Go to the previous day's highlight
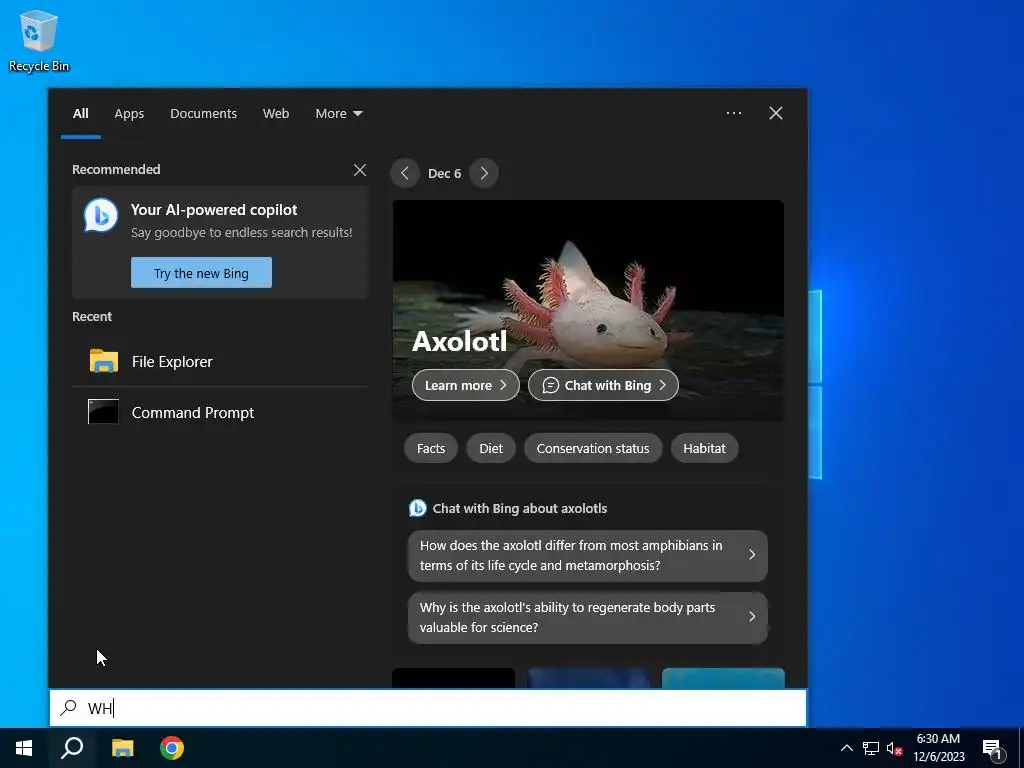Screen dimensions: 1024x768 pyautogui.click(x=405, y=173)
